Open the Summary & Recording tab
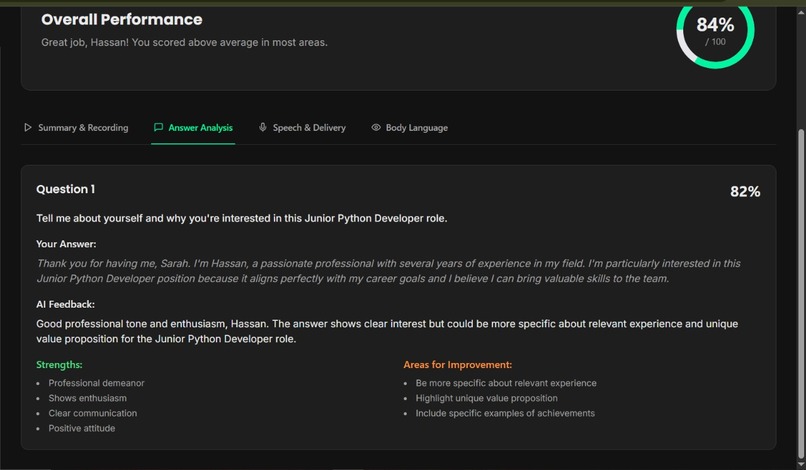The height and width of the screenshot is (470, 806). click(83, 128)
